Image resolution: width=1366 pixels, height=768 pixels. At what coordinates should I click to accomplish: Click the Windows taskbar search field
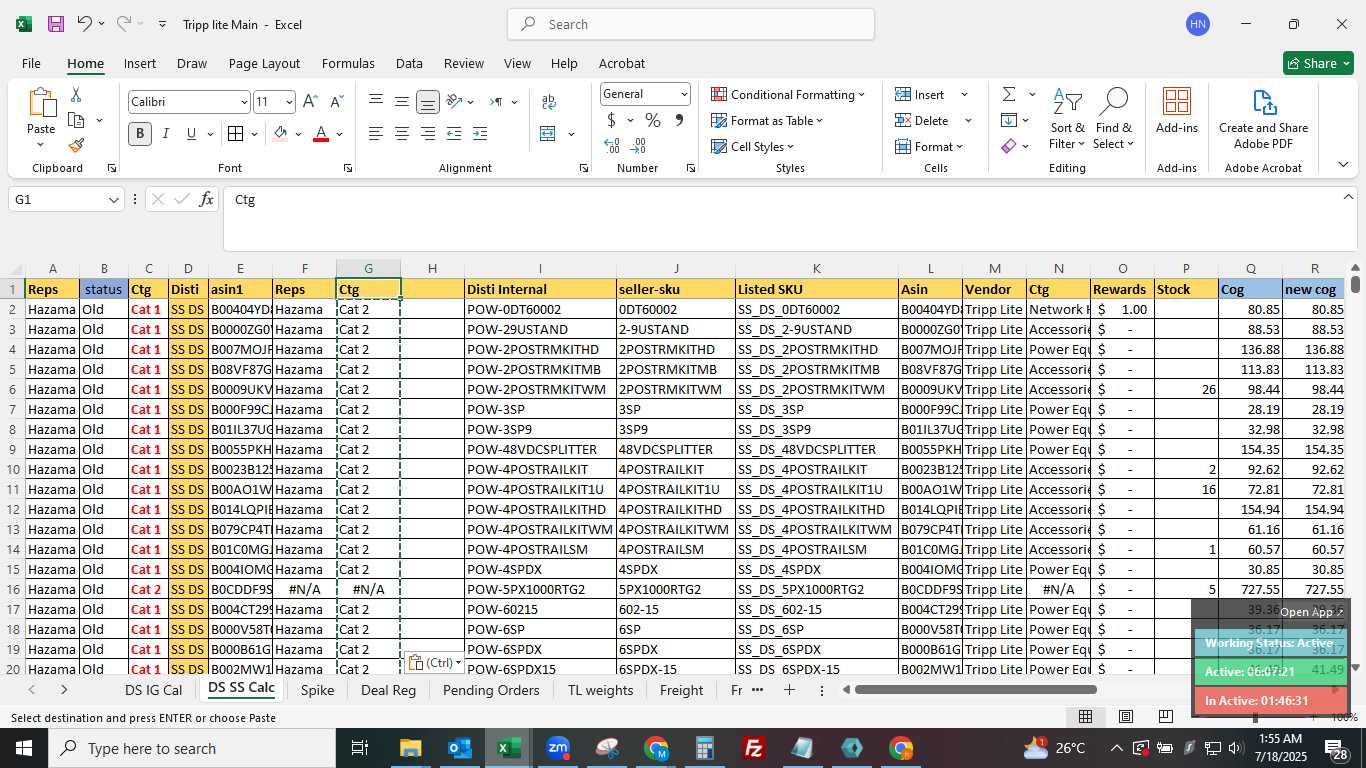(192, 748)
